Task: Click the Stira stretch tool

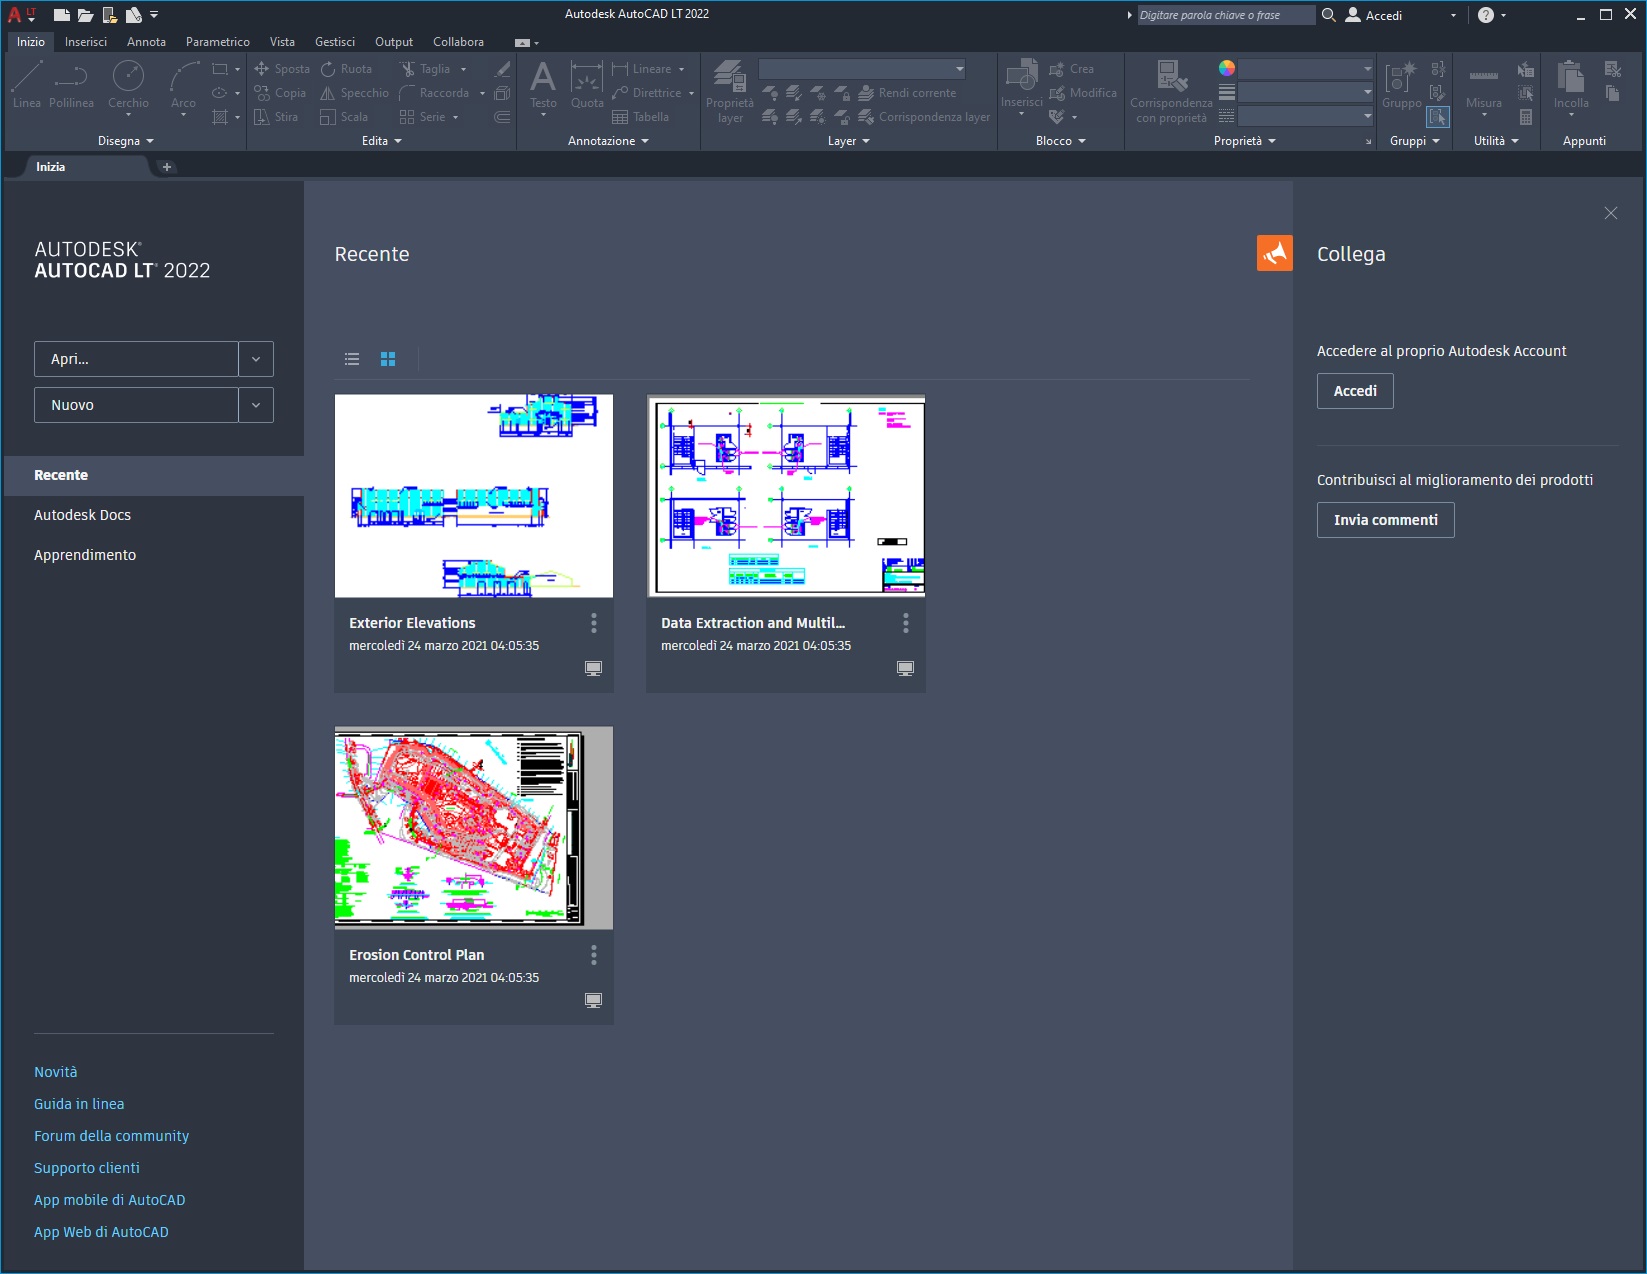Action: pos(276,117)
